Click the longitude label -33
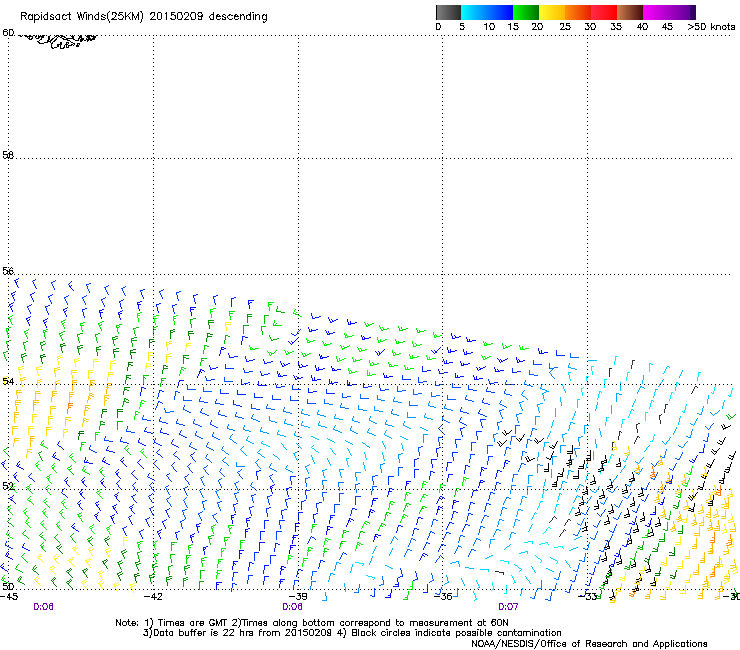 pos(588,597)
